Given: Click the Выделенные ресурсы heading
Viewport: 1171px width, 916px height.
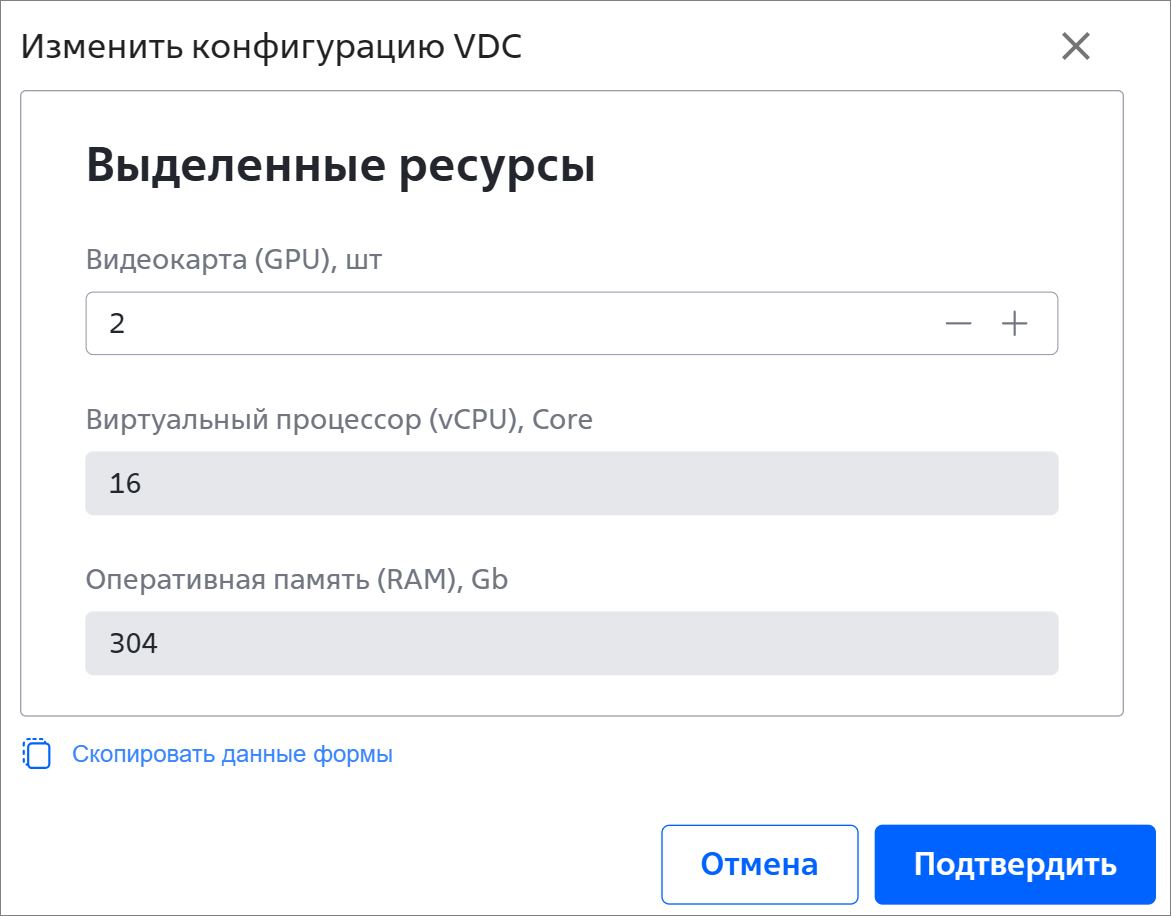Looking at the screenshot, I should click(x=341, y=165).
